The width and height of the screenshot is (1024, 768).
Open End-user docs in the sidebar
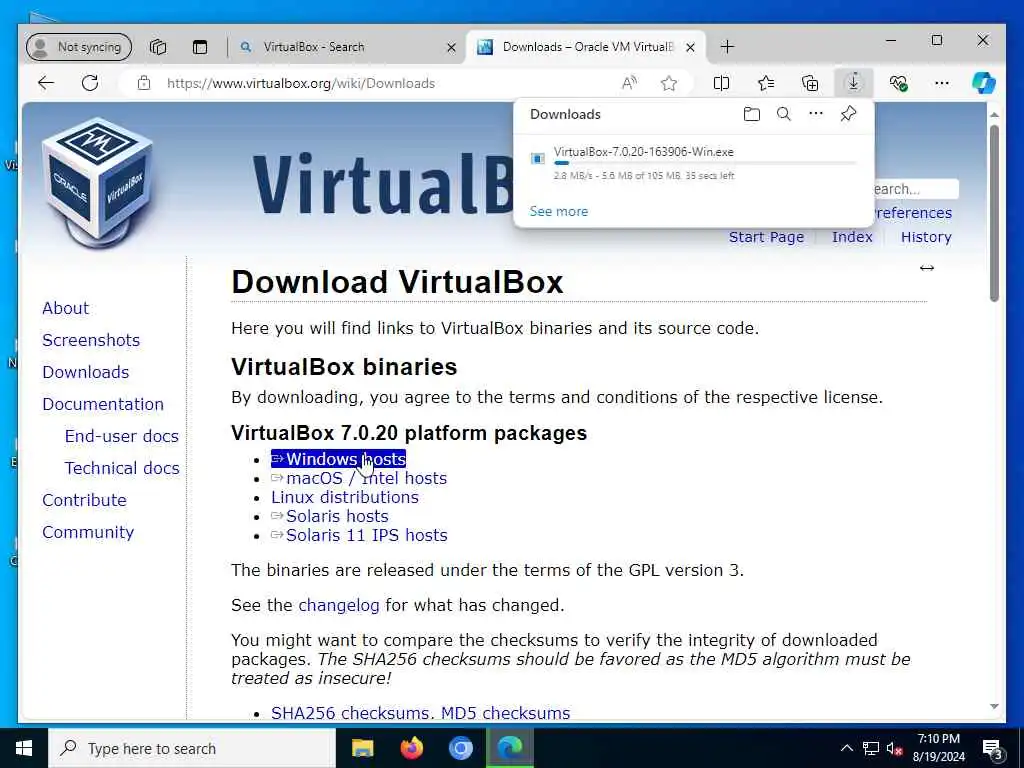point(121,436)
